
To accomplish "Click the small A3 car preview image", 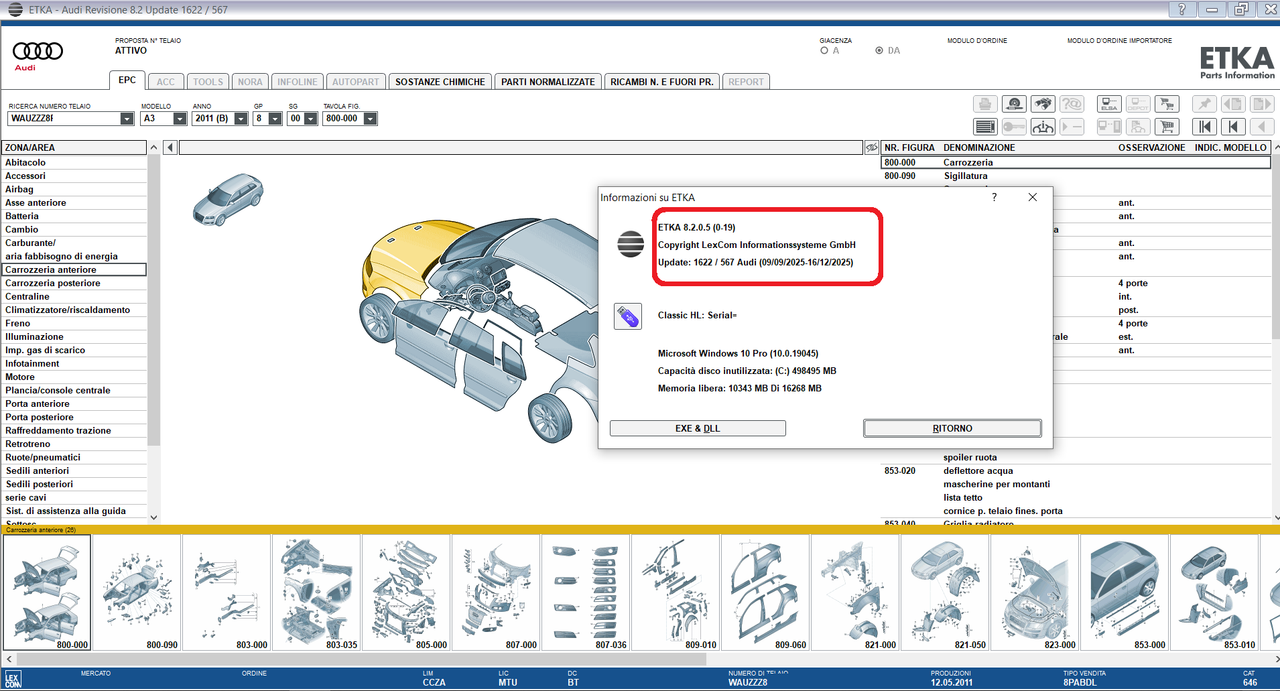I will [x=227, y=198].
